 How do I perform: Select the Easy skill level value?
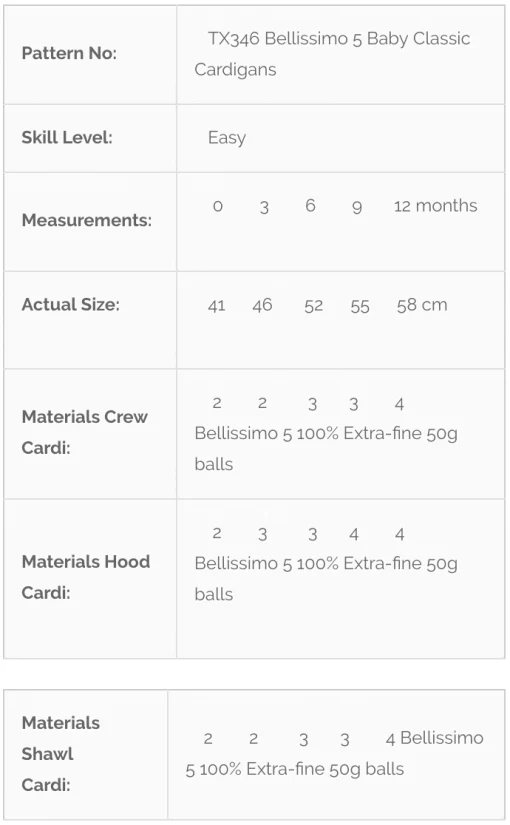(x=227, y=138)
